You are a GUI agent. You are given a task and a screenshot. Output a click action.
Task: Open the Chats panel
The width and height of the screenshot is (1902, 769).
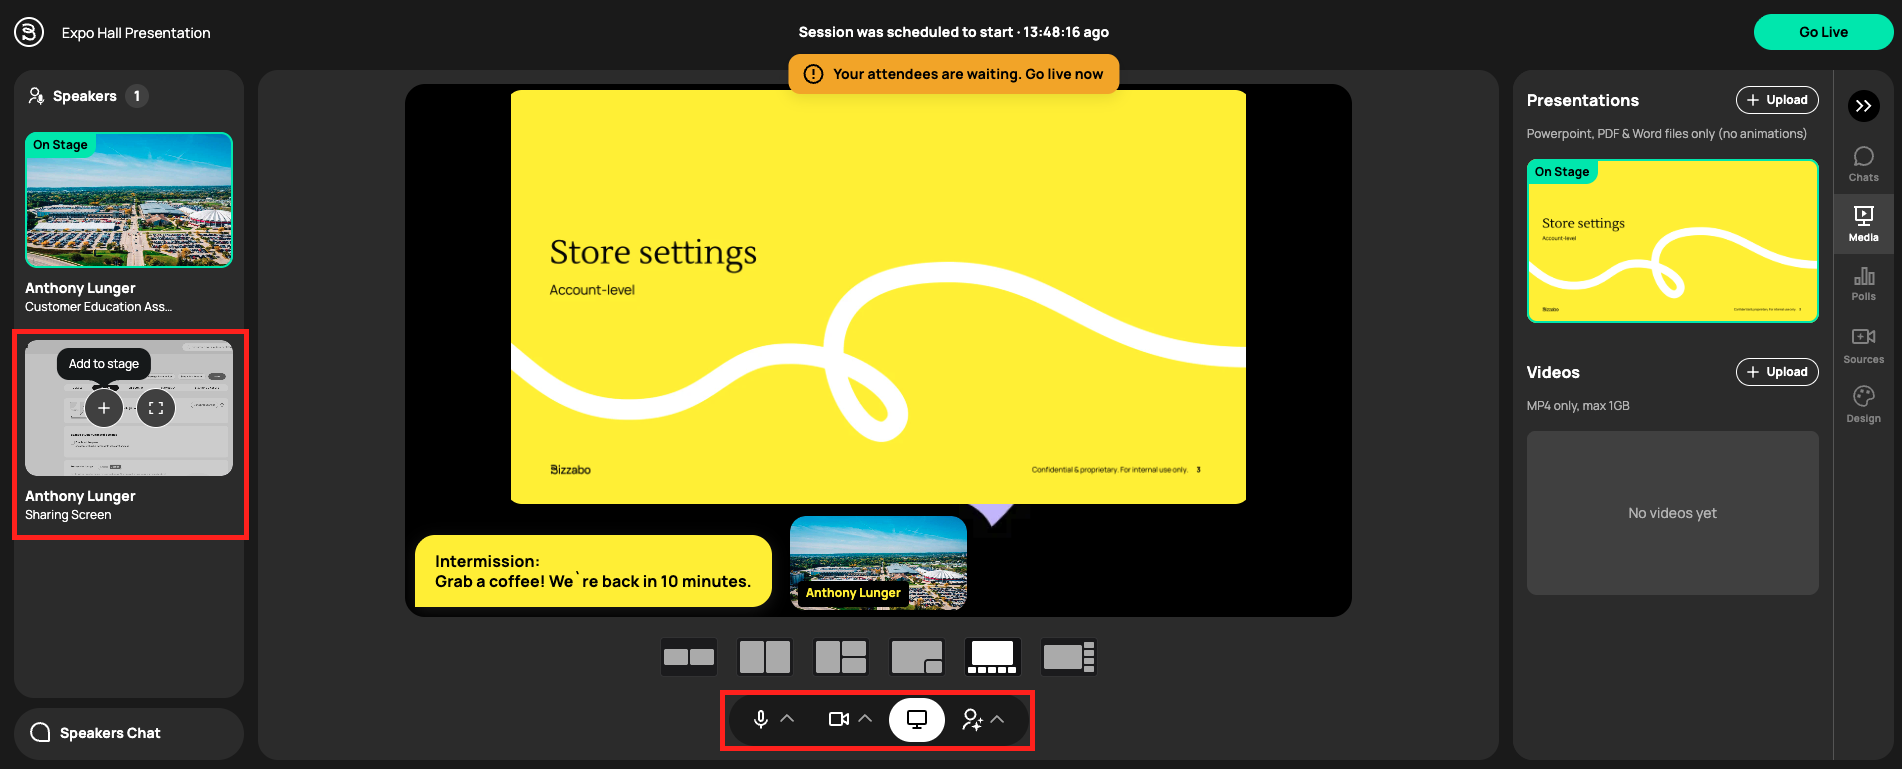click(x=1863, y=164)
